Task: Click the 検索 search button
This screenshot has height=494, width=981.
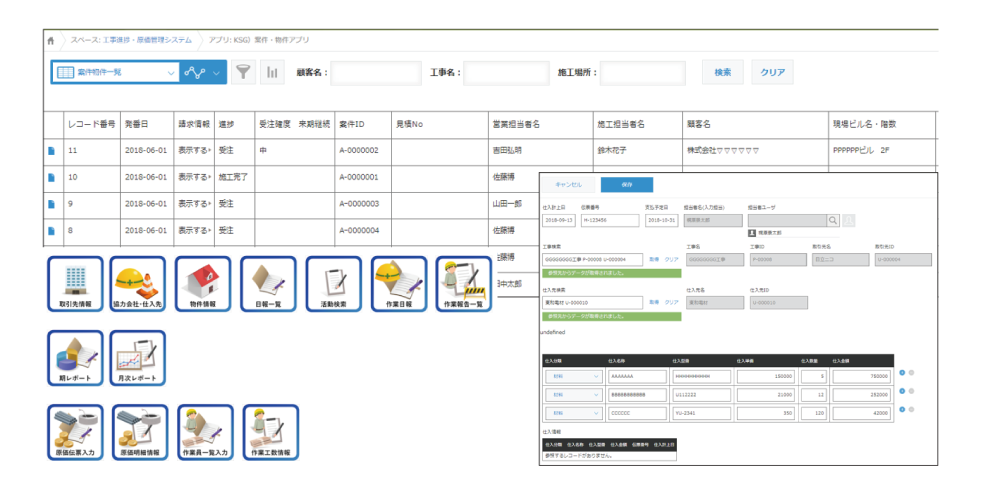Action: [723, 73]
